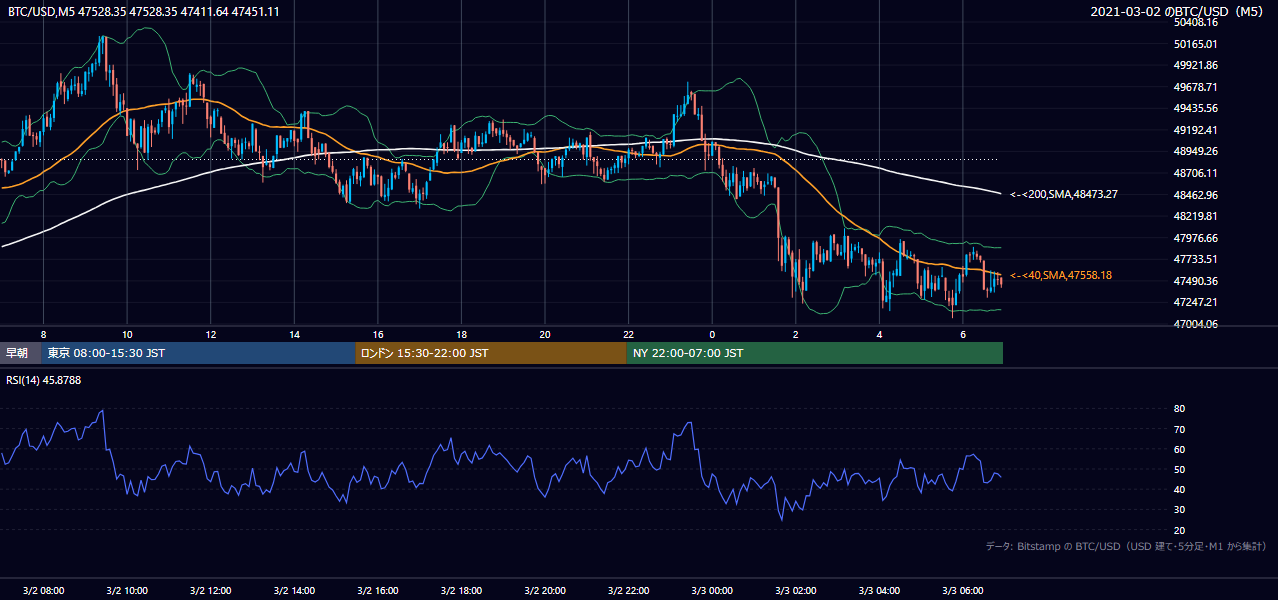Click the '3/2 22:00' time label
Image resolution: width=1278 pixels, height=600 pixels.
tap(628, 590)
